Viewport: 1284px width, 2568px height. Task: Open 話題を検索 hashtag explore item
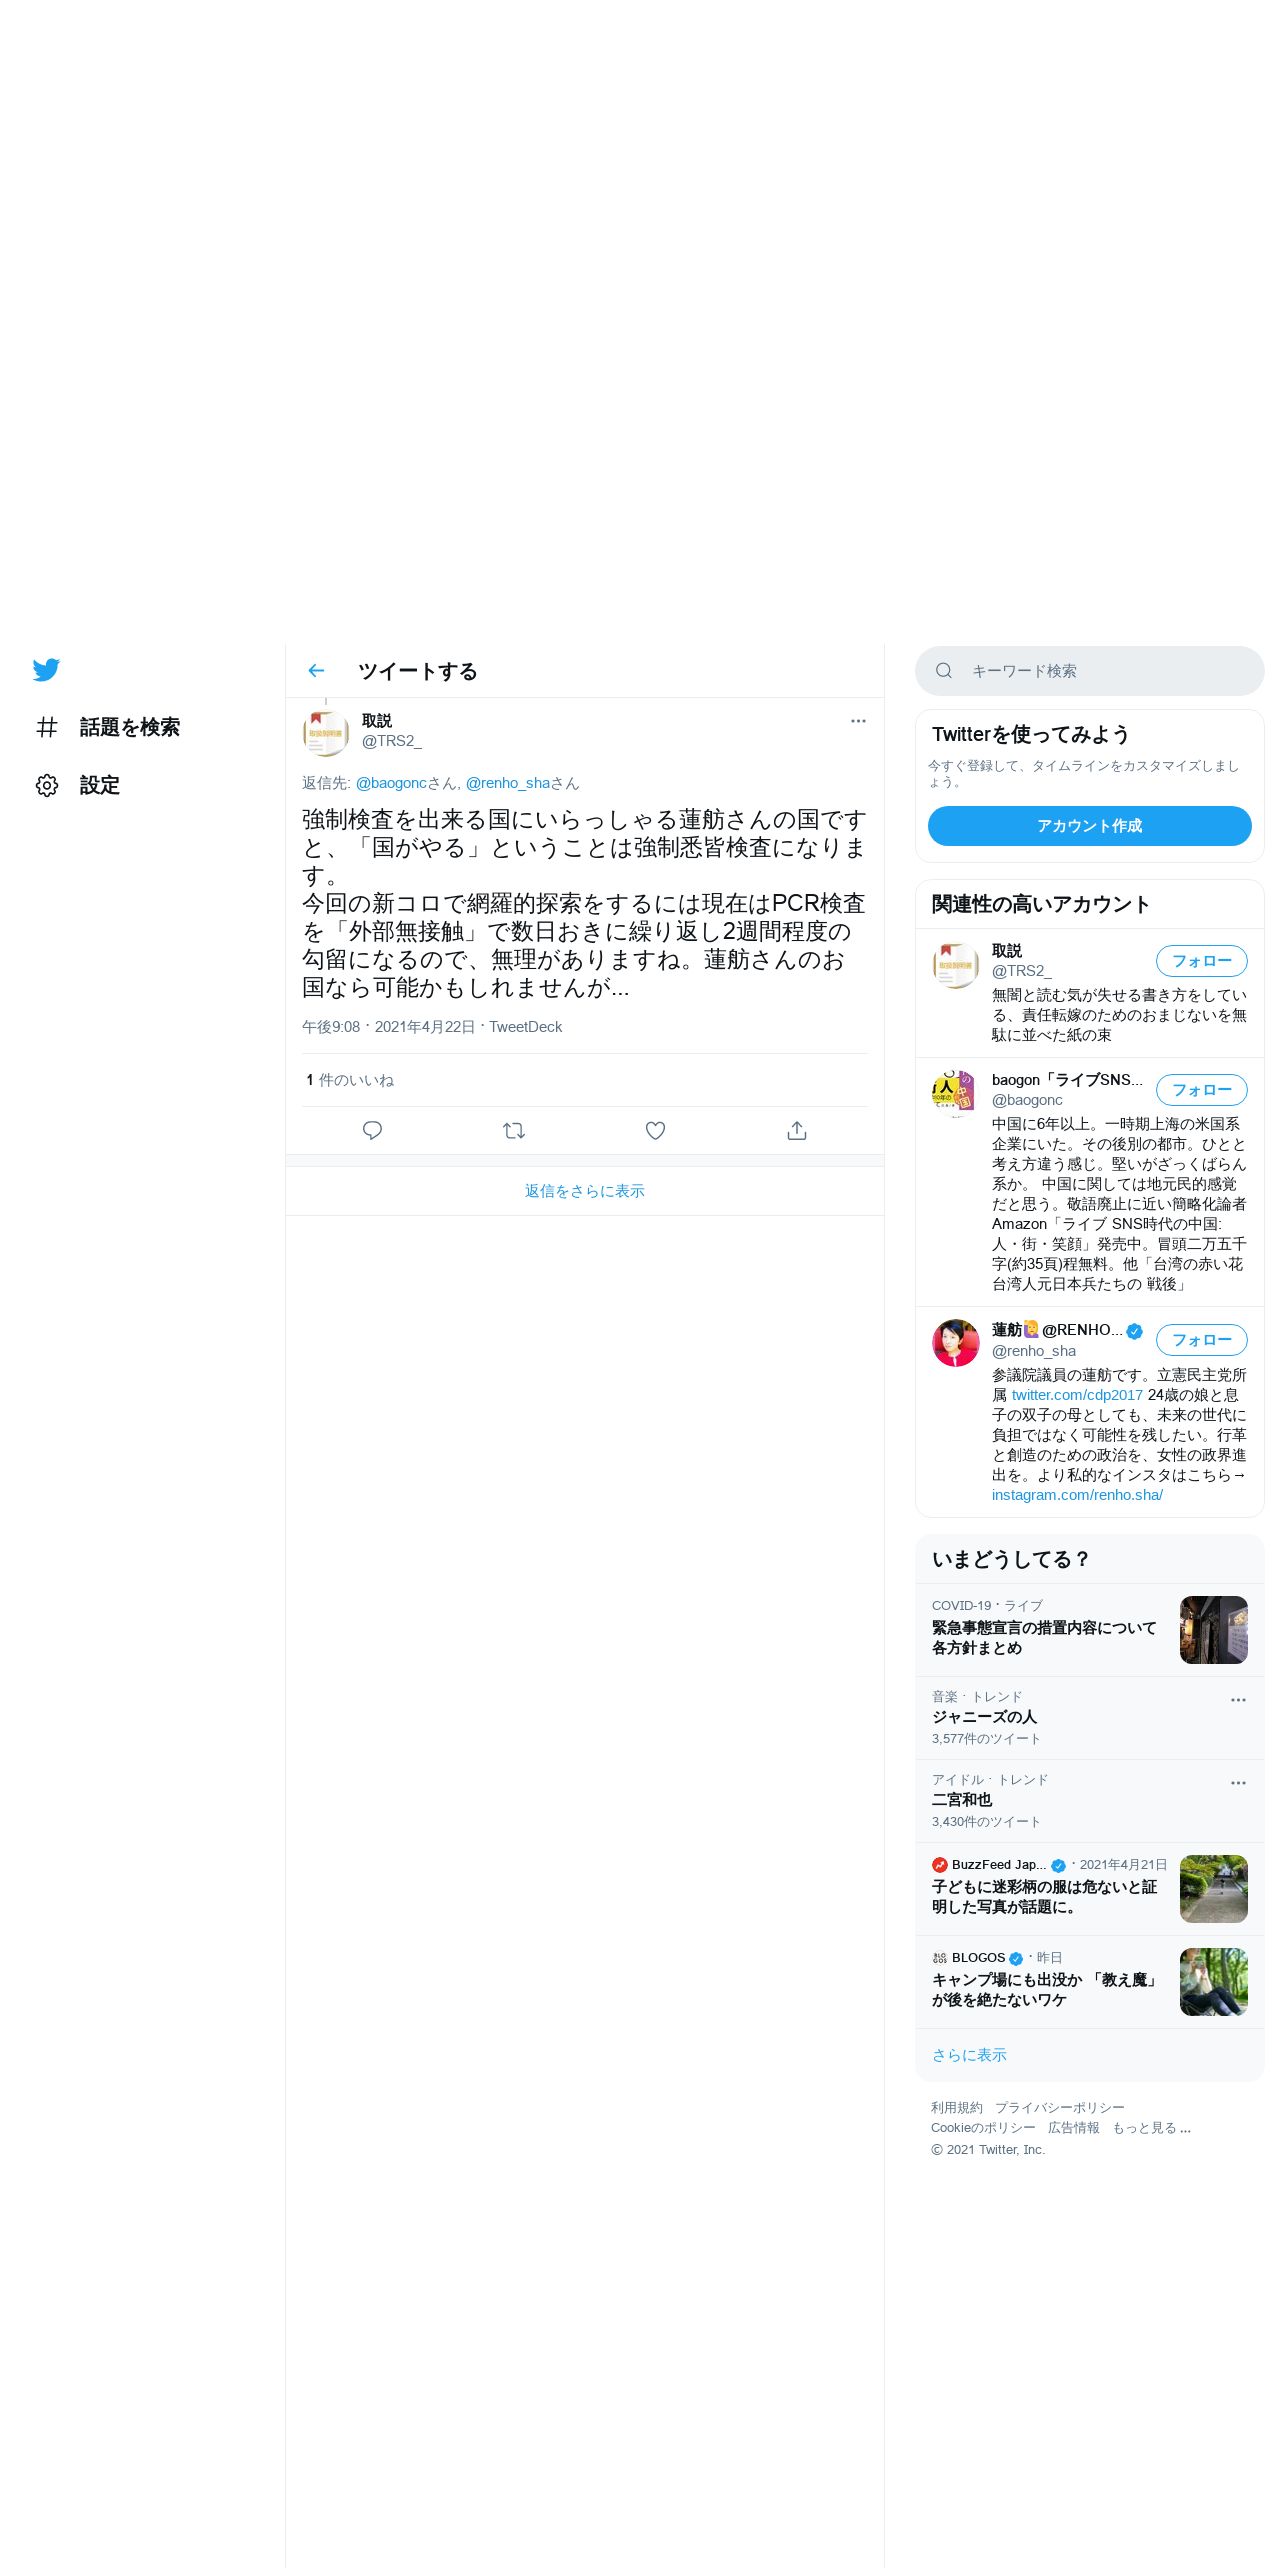coord(108,727)
